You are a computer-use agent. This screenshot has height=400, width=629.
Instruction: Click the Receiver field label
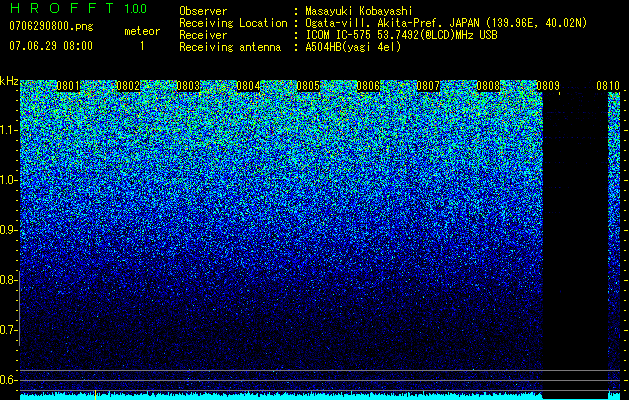click(203, 35)
